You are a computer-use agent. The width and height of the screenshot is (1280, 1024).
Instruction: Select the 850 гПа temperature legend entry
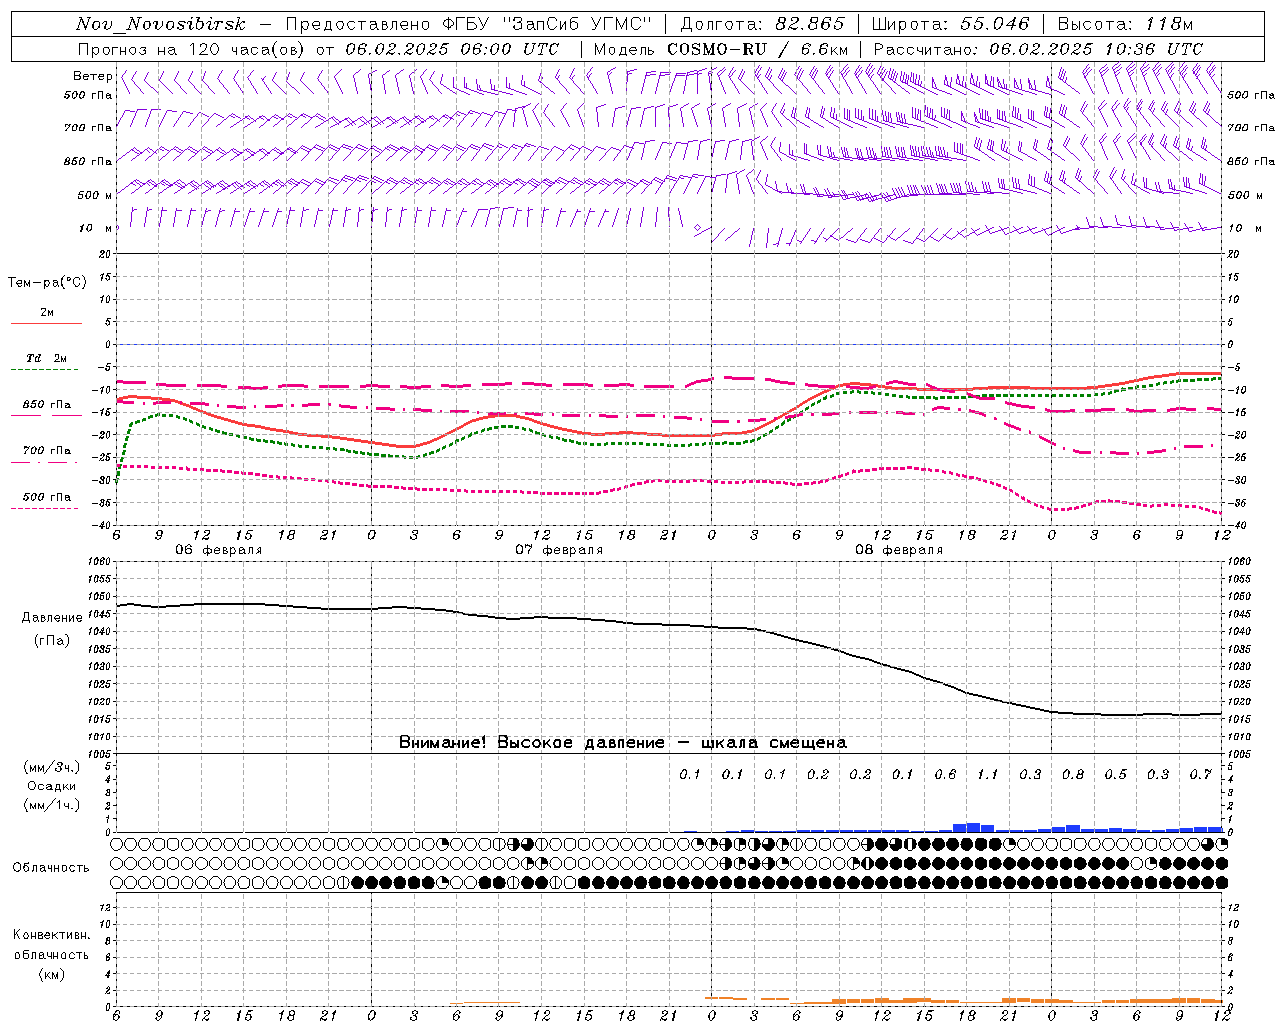tap(46, 405)
